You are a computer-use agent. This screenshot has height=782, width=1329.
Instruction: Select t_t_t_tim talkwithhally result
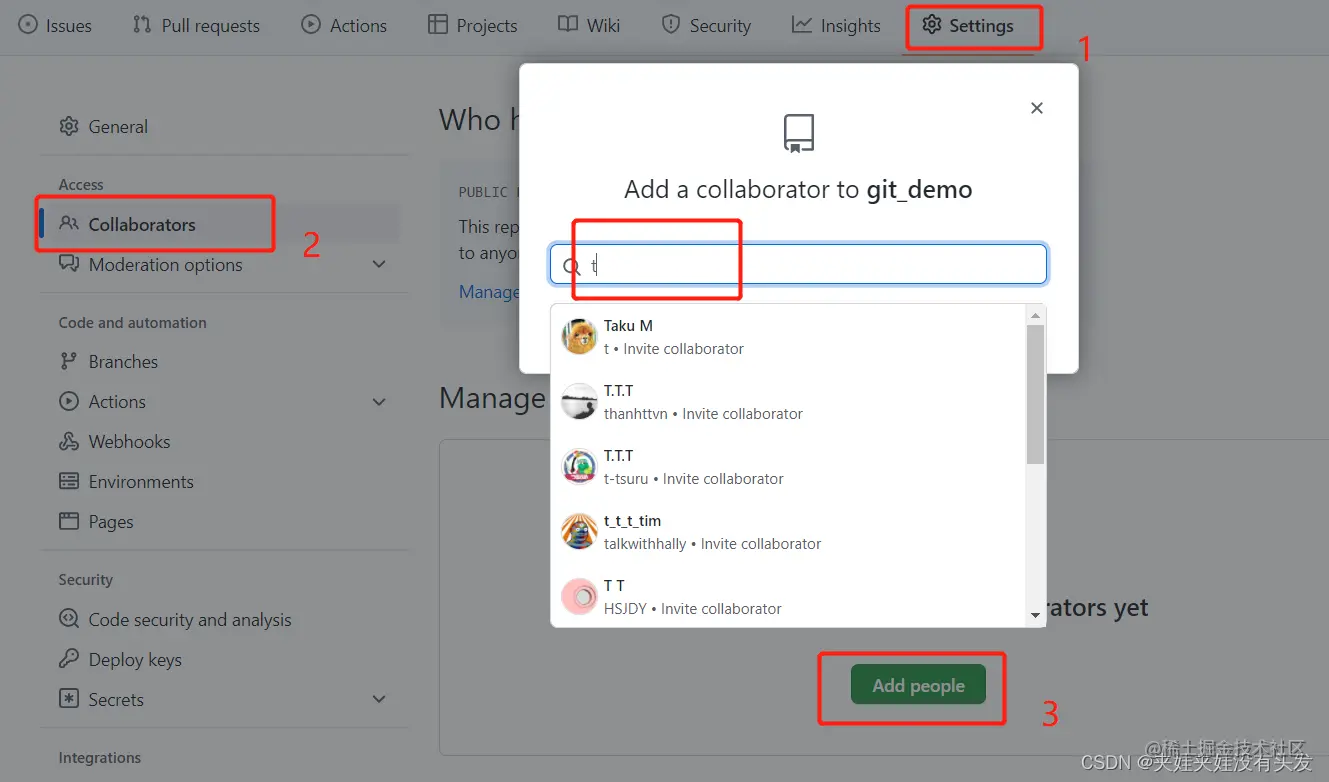pyautogui.click(x=789, y=532)
